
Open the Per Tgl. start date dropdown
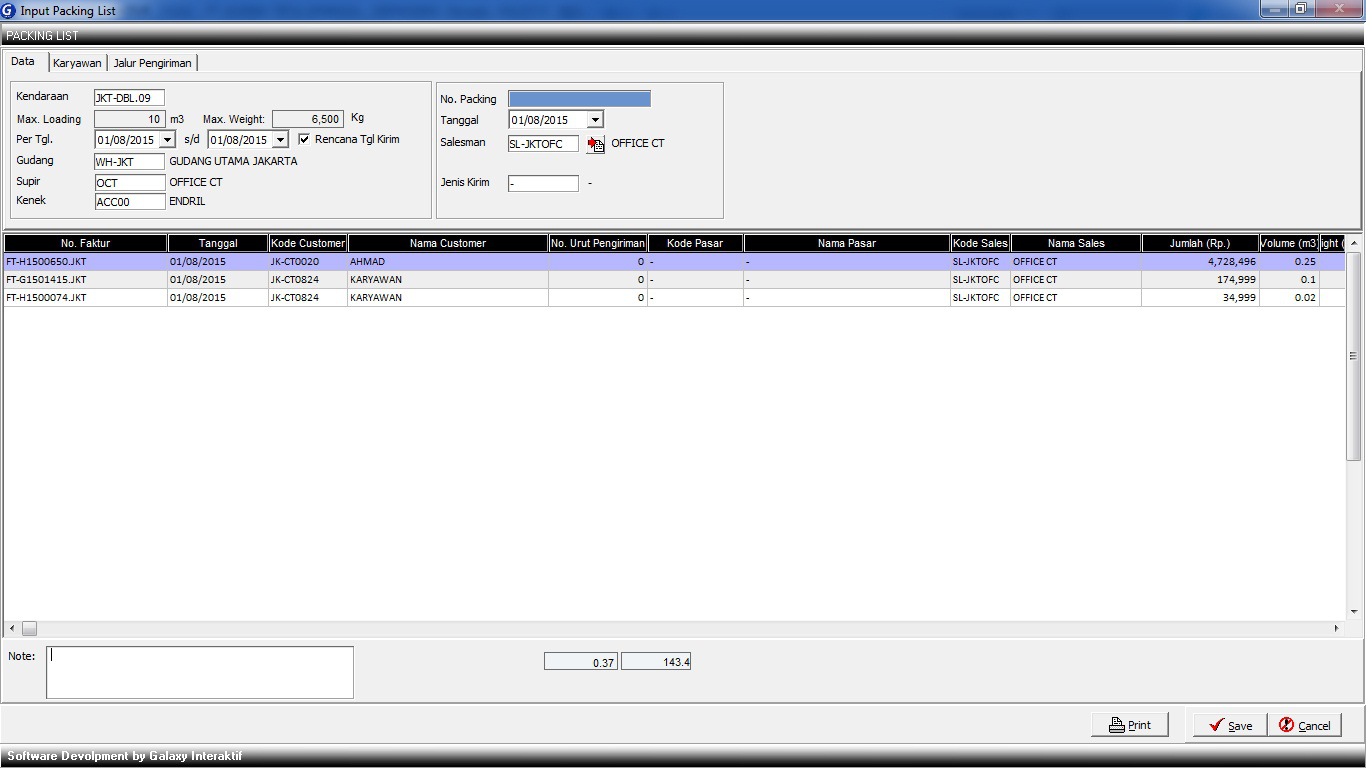tap(167, 140)
